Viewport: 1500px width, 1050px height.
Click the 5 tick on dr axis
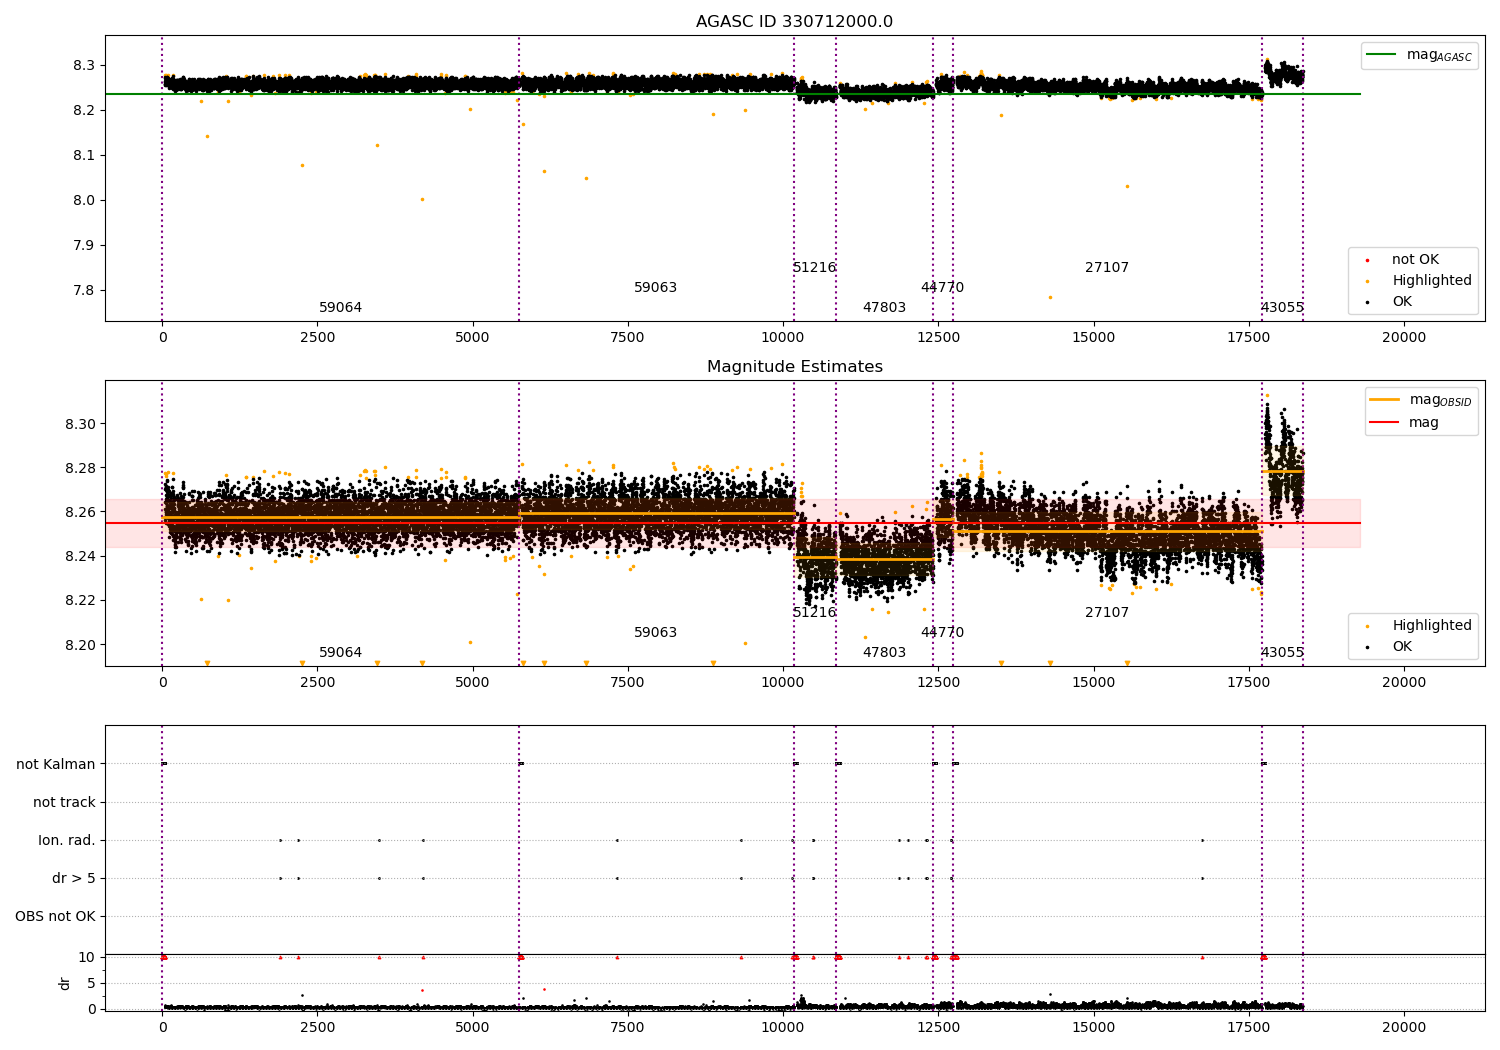click(x=91, y=984)
